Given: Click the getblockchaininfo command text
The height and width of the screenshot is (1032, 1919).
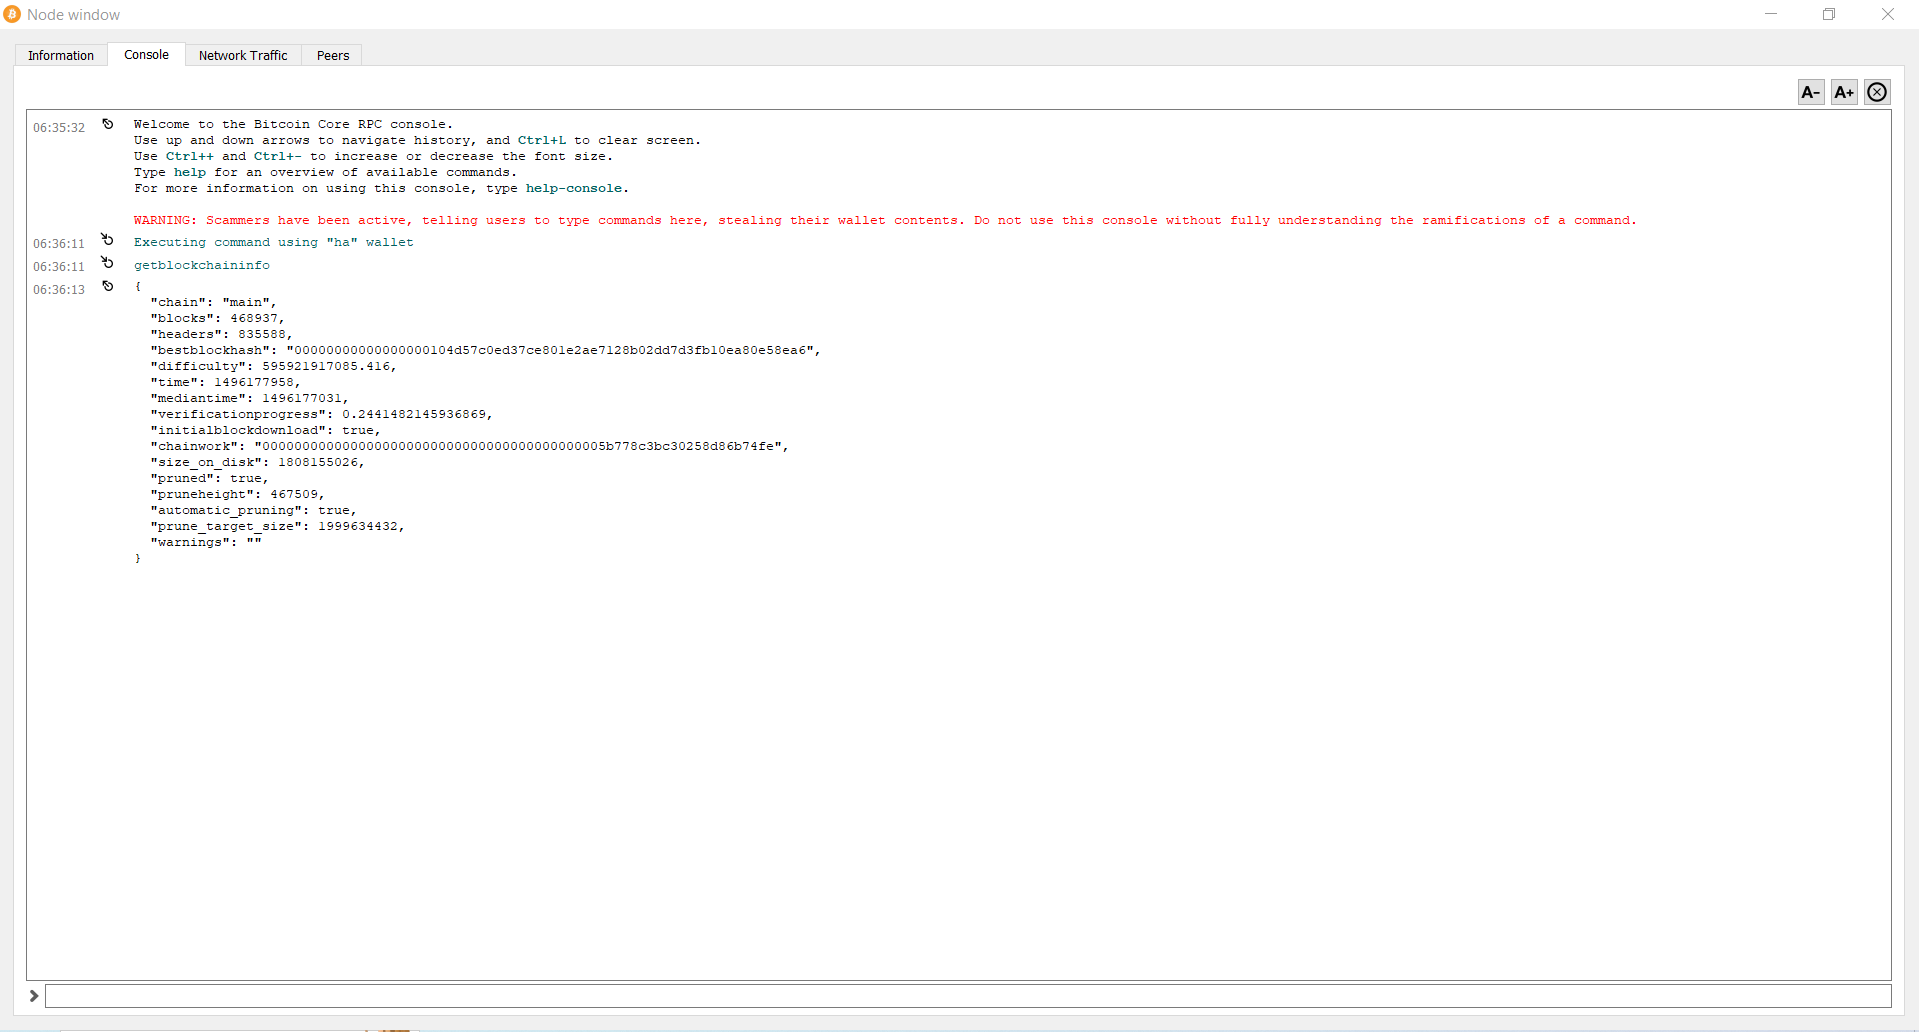Looking at the screenshot, I should [x=202, y=265].
